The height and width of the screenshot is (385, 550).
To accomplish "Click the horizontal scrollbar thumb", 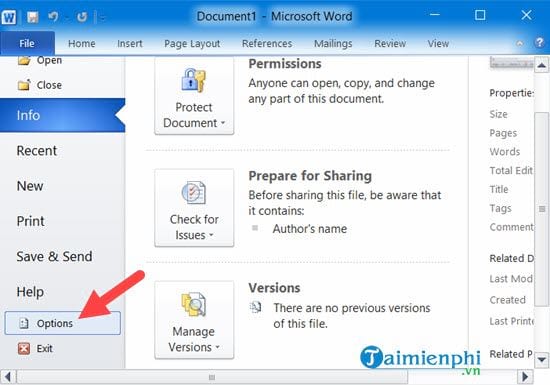I will click(212, 377).
